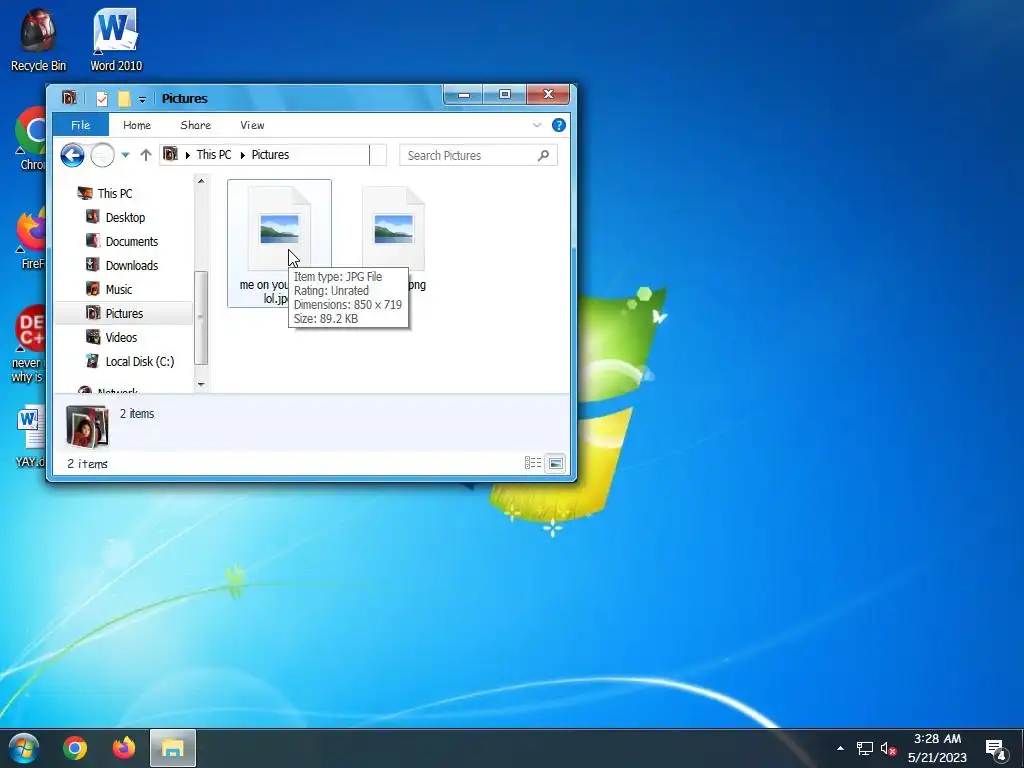Select This PC in navigation pane
This screenshot has width=1024, height=768.
(x=114, y=193)
